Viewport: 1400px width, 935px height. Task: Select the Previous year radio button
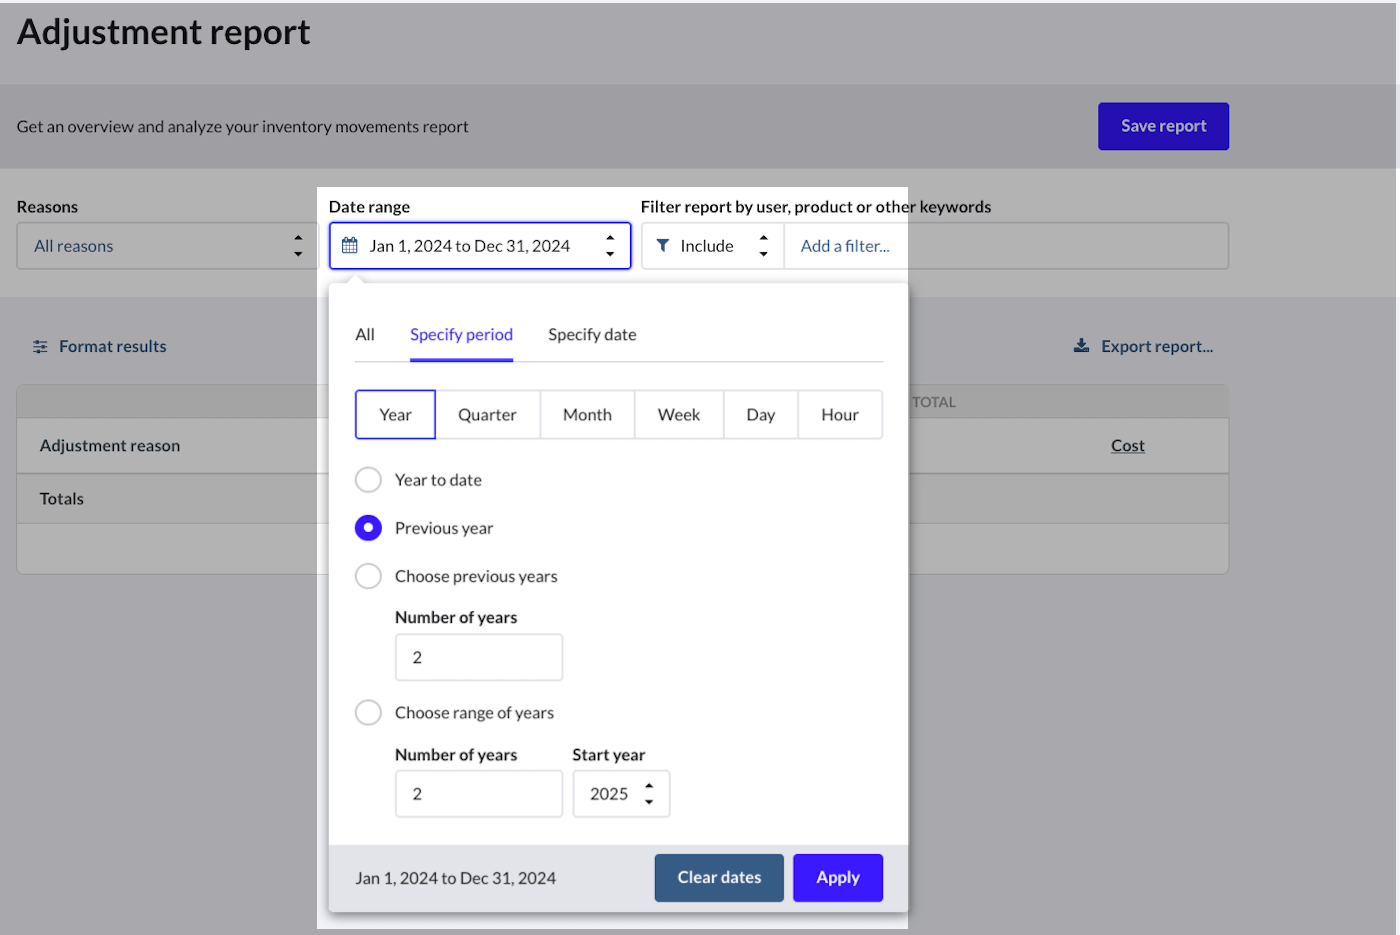point(369,528)
